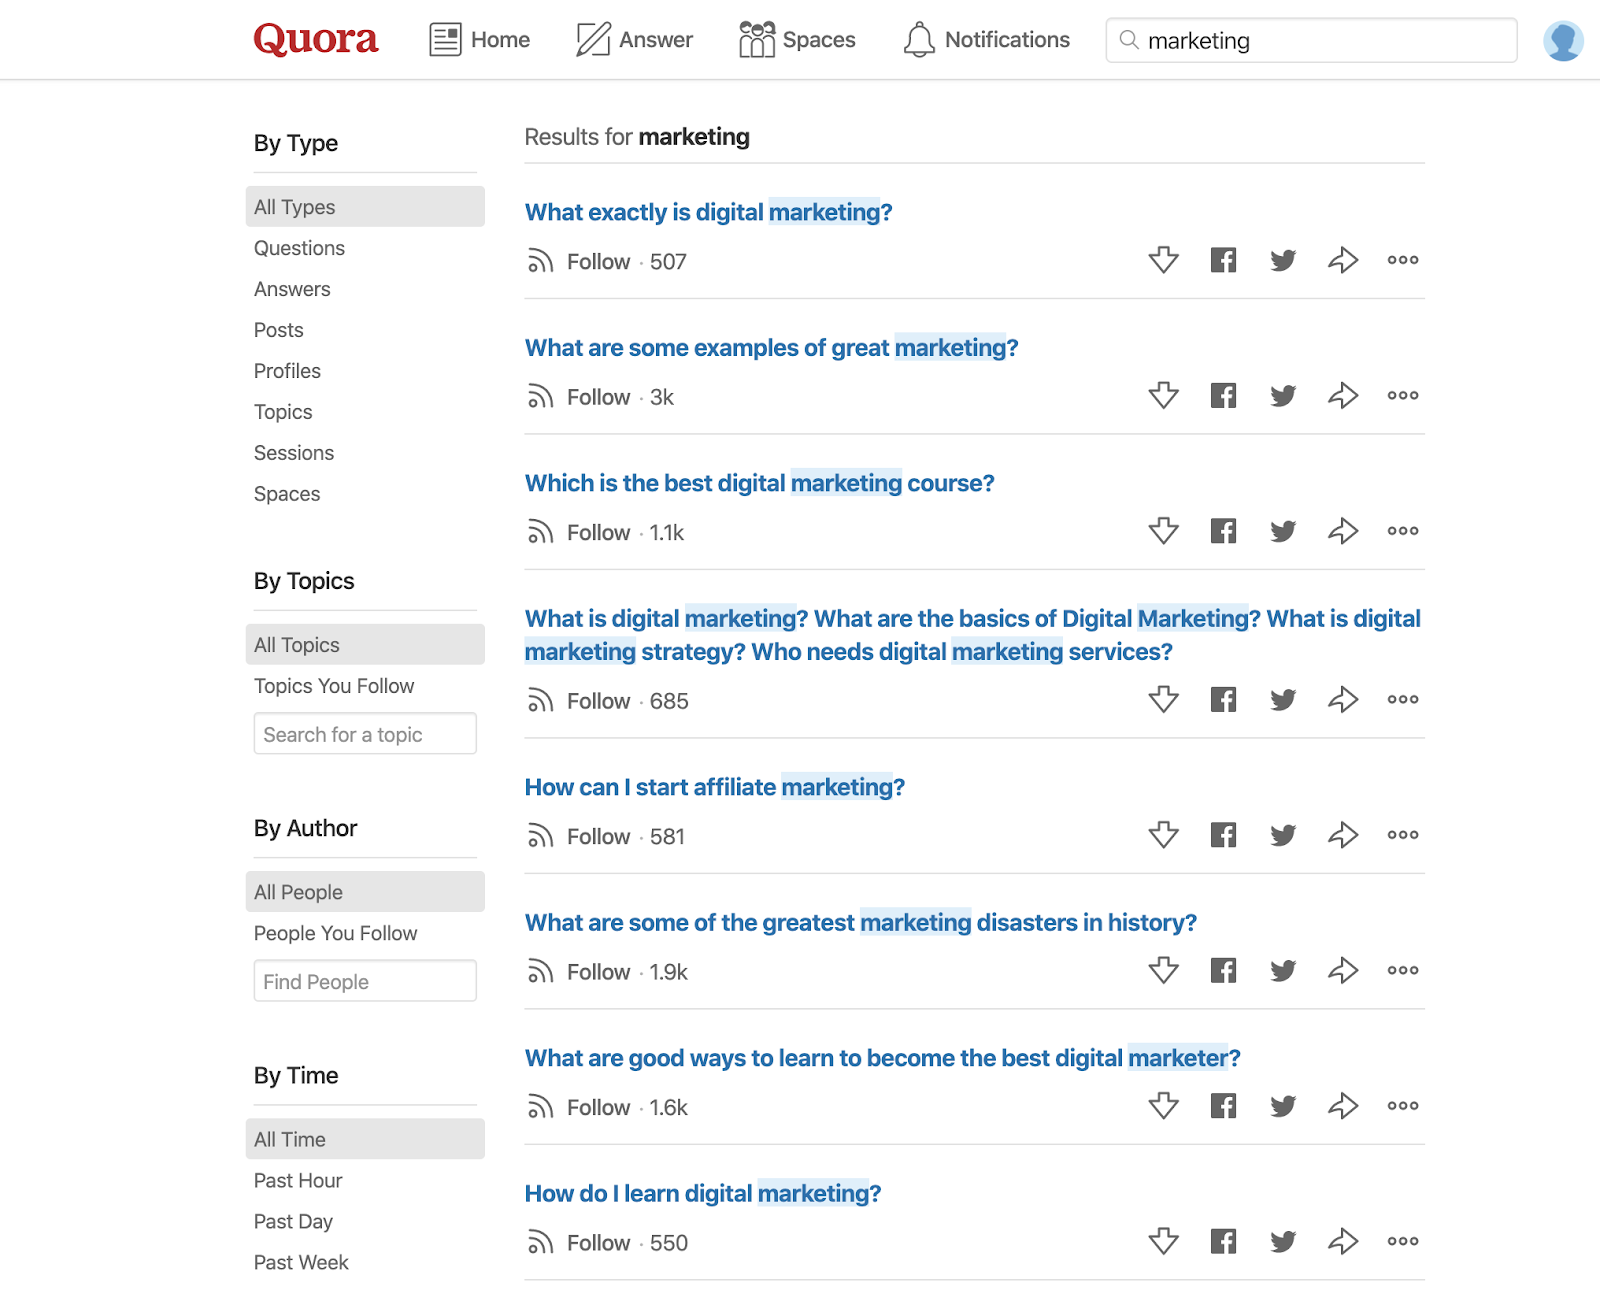Downvote 'What exactly is digital marketing?'

[1163, 260]
